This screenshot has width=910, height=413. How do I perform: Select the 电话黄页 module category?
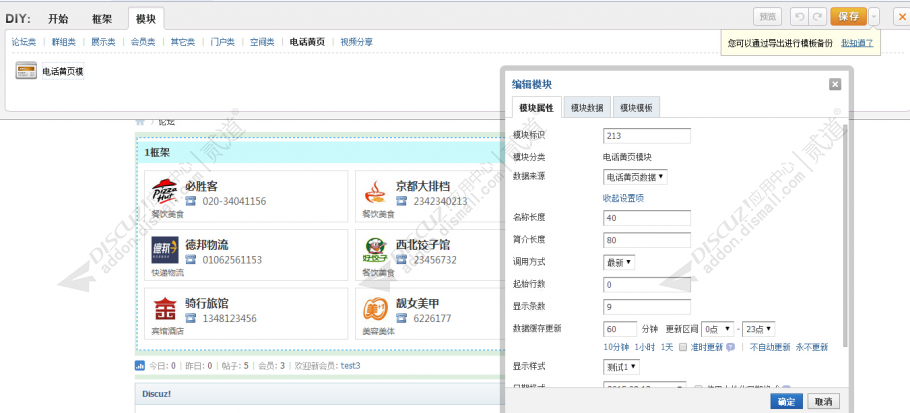(x=307, y=42)
